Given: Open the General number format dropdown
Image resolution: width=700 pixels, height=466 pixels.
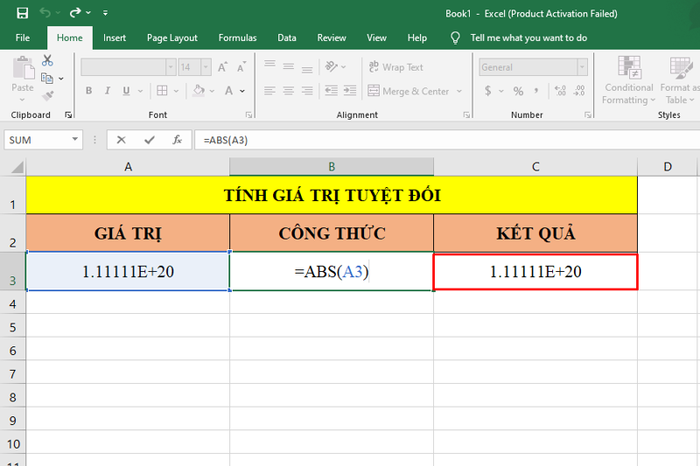Looking at the screenshot, I should pos(582,67).
